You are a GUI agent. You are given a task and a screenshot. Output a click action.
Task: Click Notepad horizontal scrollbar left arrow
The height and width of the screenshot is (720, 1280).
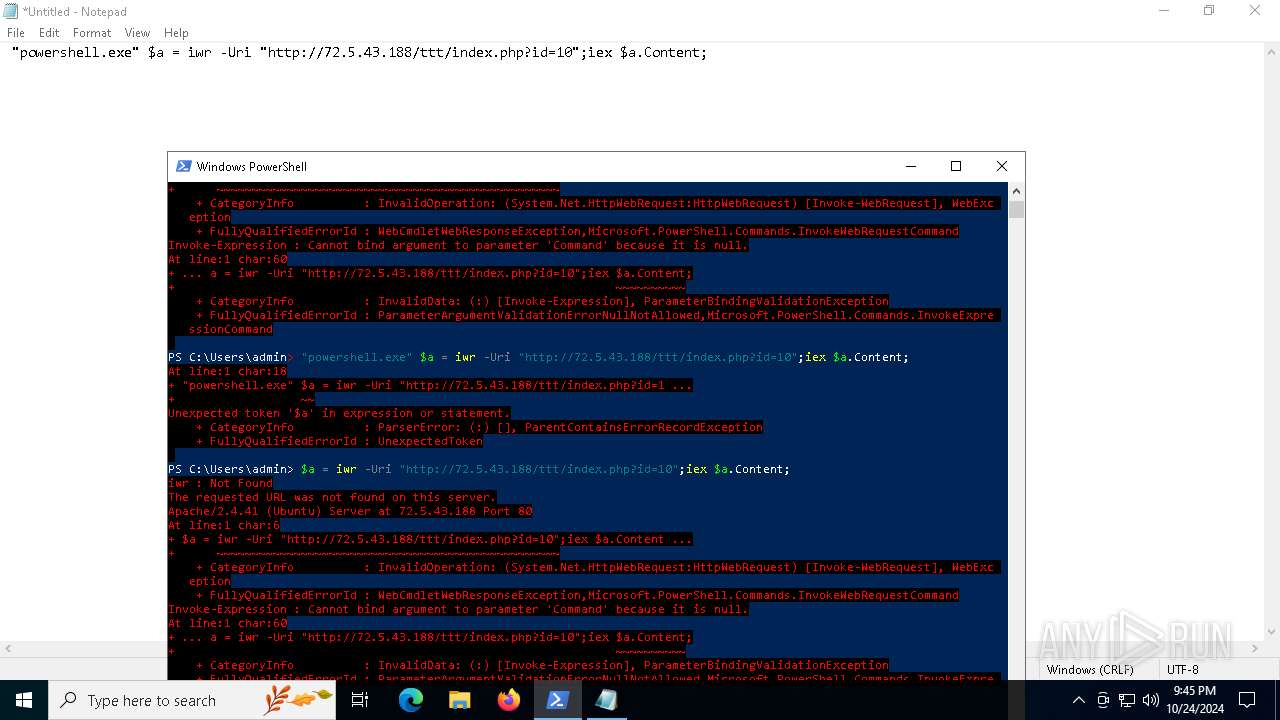click(x=8, y=649)
